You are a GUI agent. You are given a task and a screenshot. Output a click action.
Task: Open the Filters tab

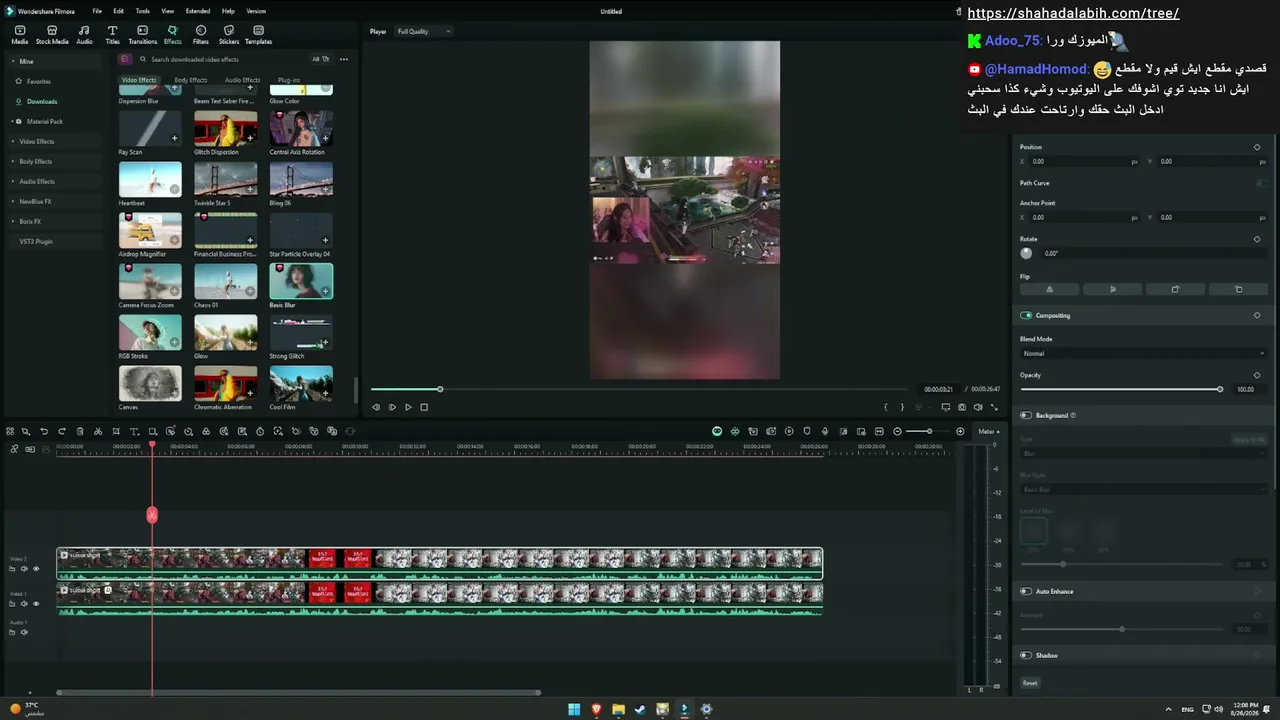pos(201,35)
